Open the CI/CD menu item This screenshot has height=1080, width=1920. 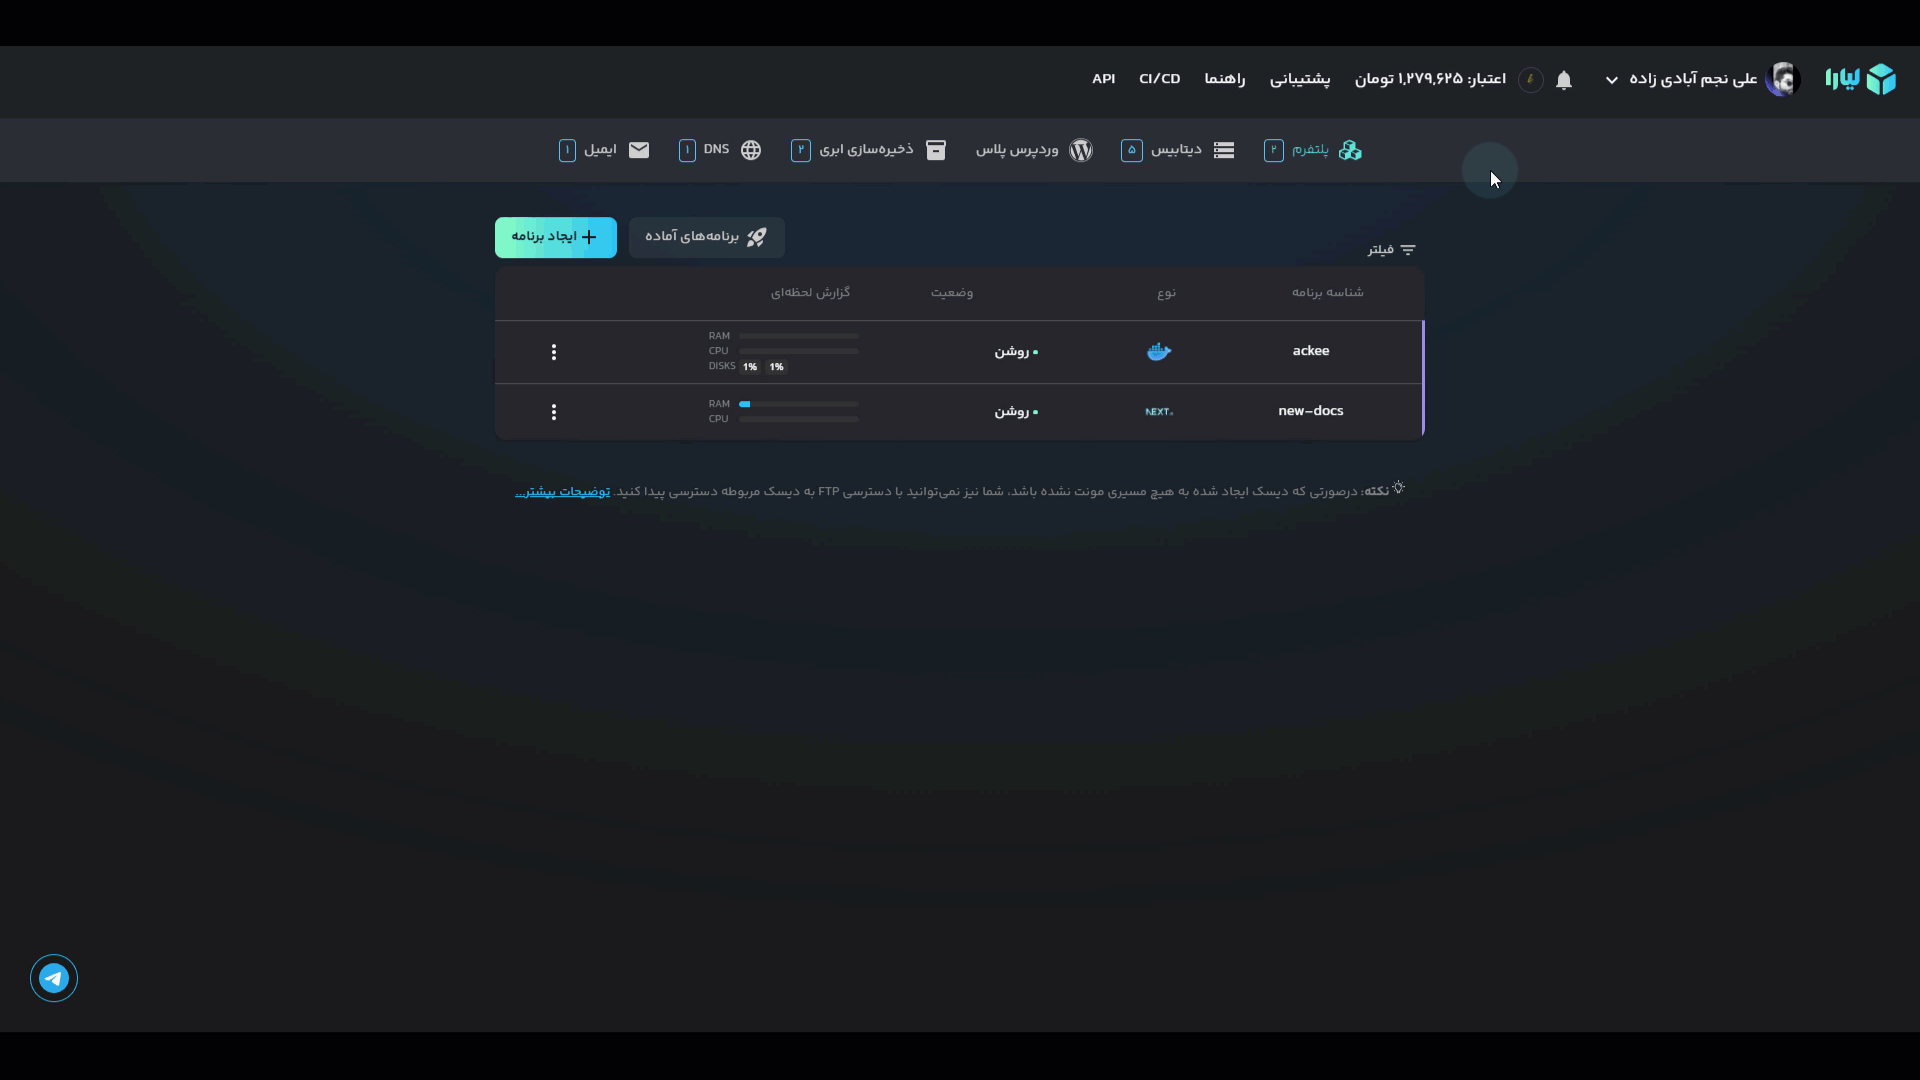pos(1159,79)
